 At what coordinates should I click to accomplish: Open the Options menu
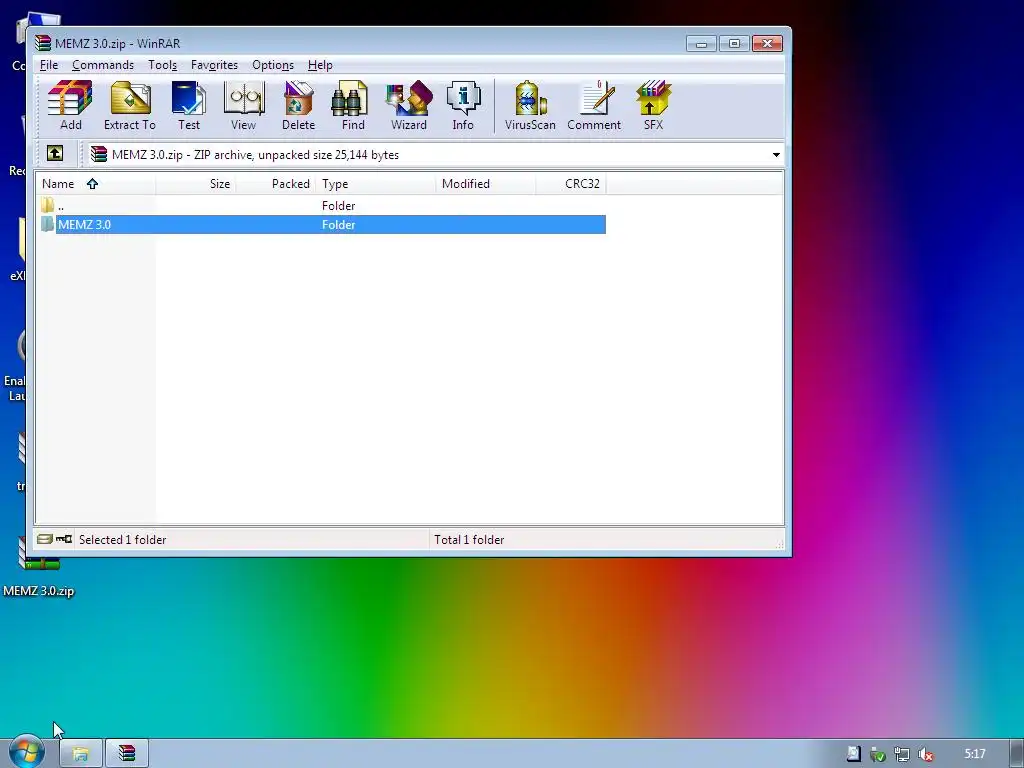tap(273, 65)
